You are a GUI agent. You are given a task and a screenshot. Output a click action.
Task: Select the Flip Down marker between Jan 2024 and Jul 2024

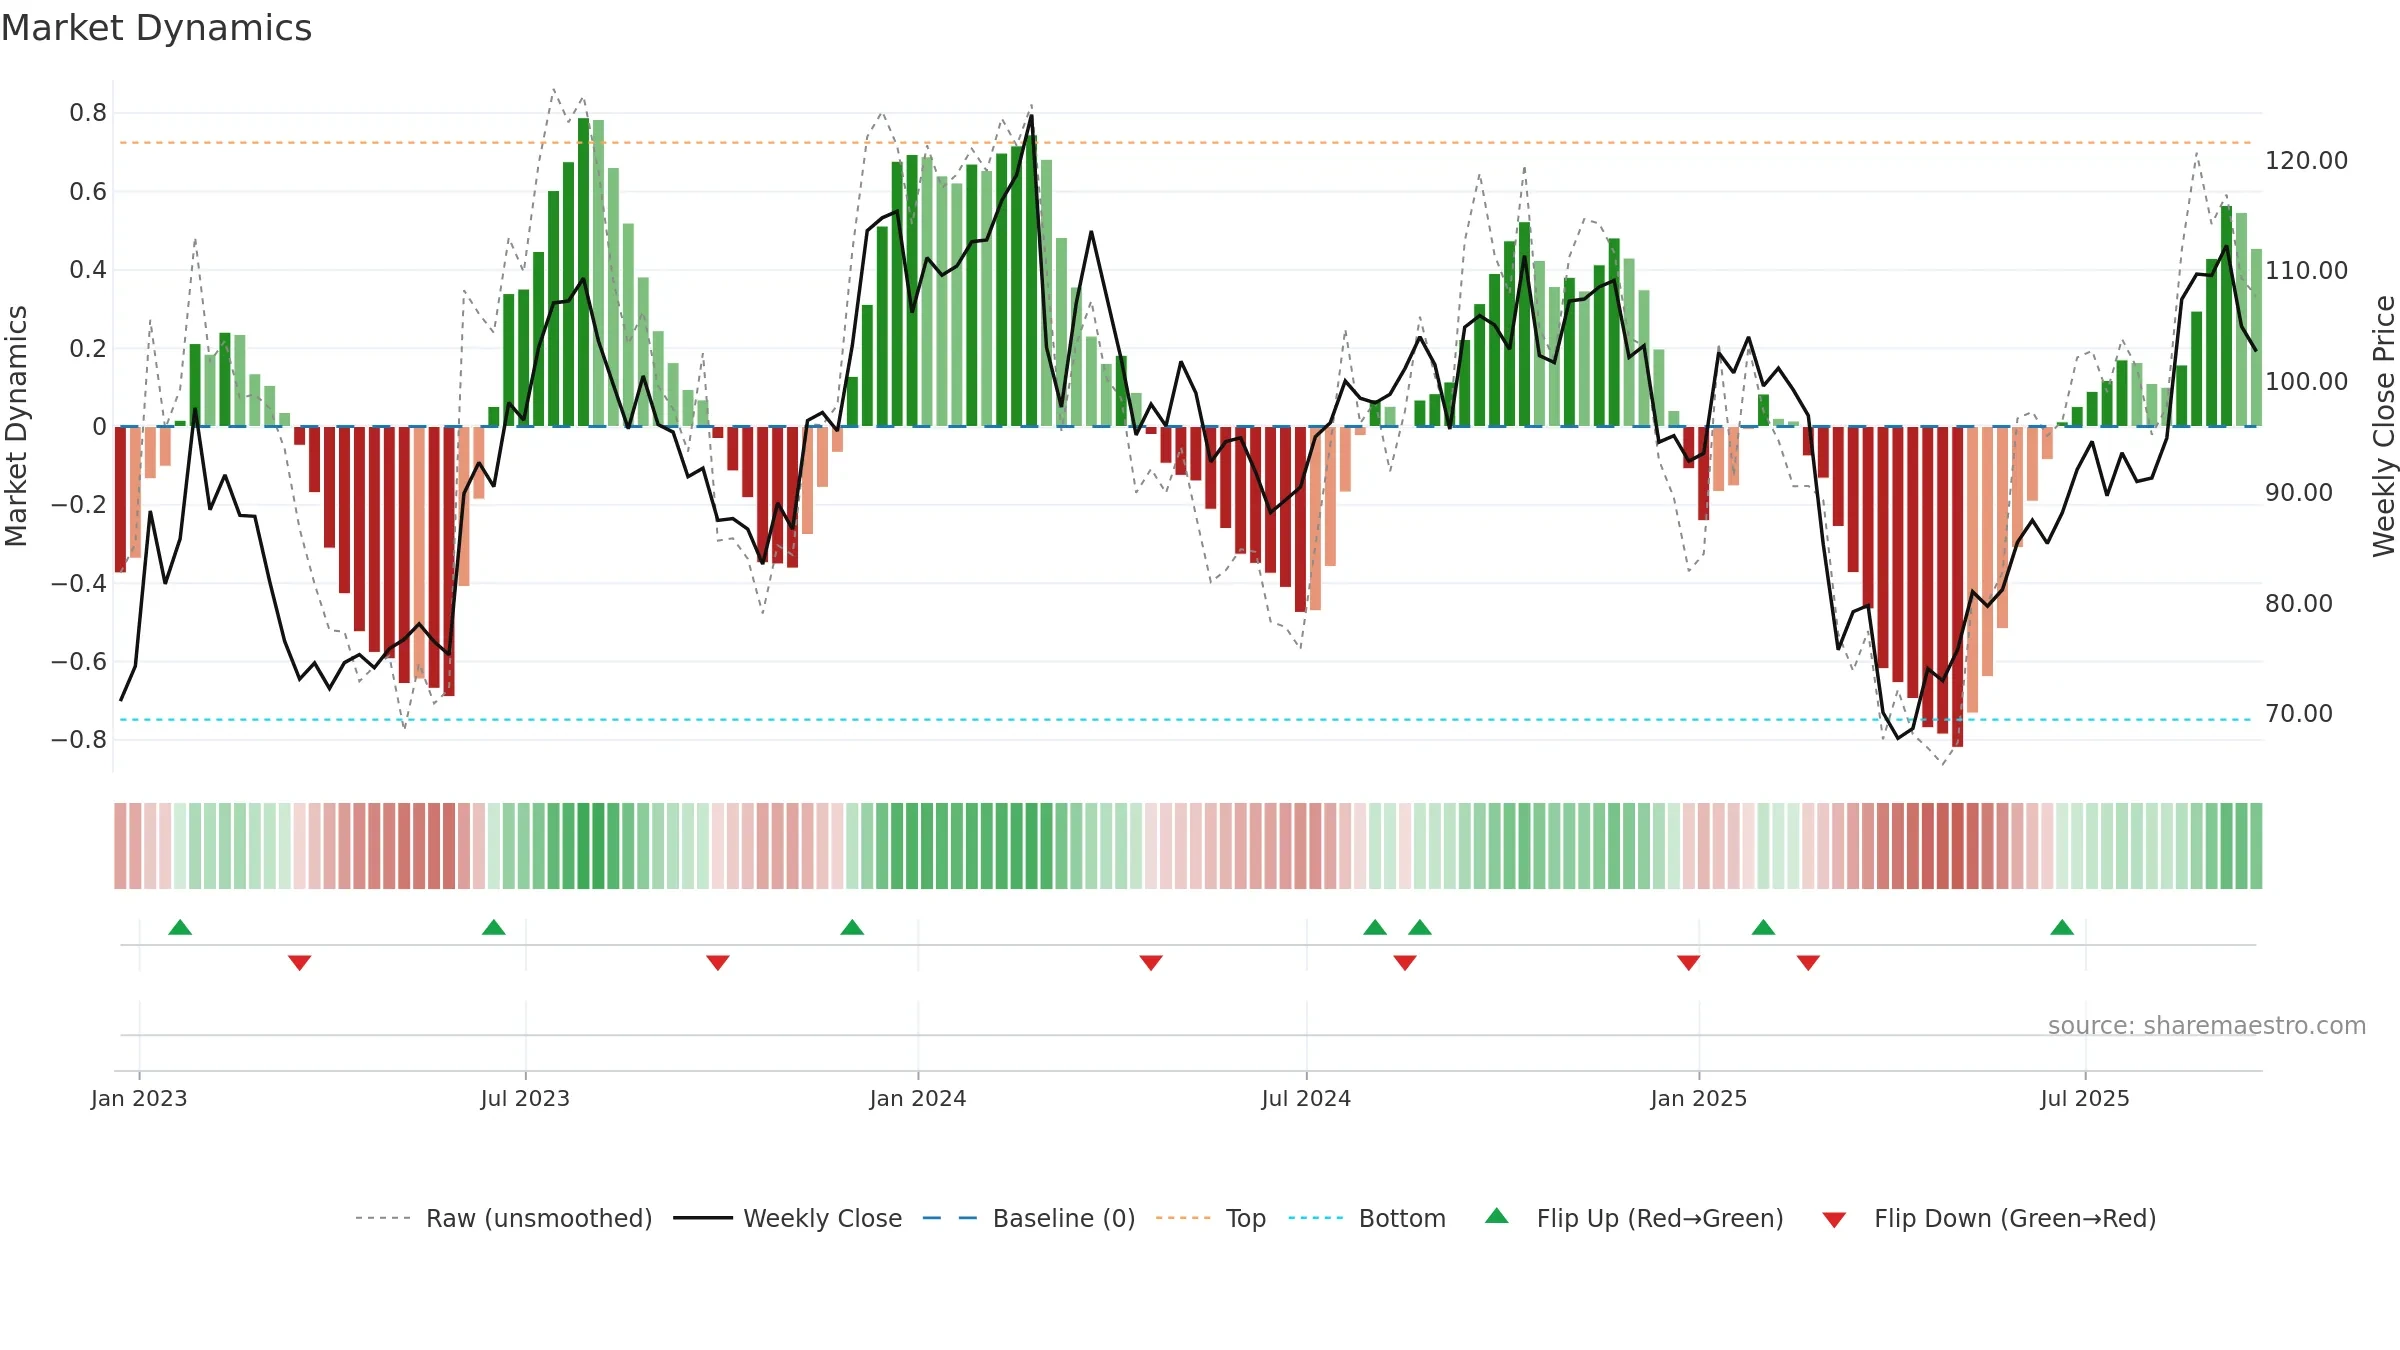point(1151,963)
